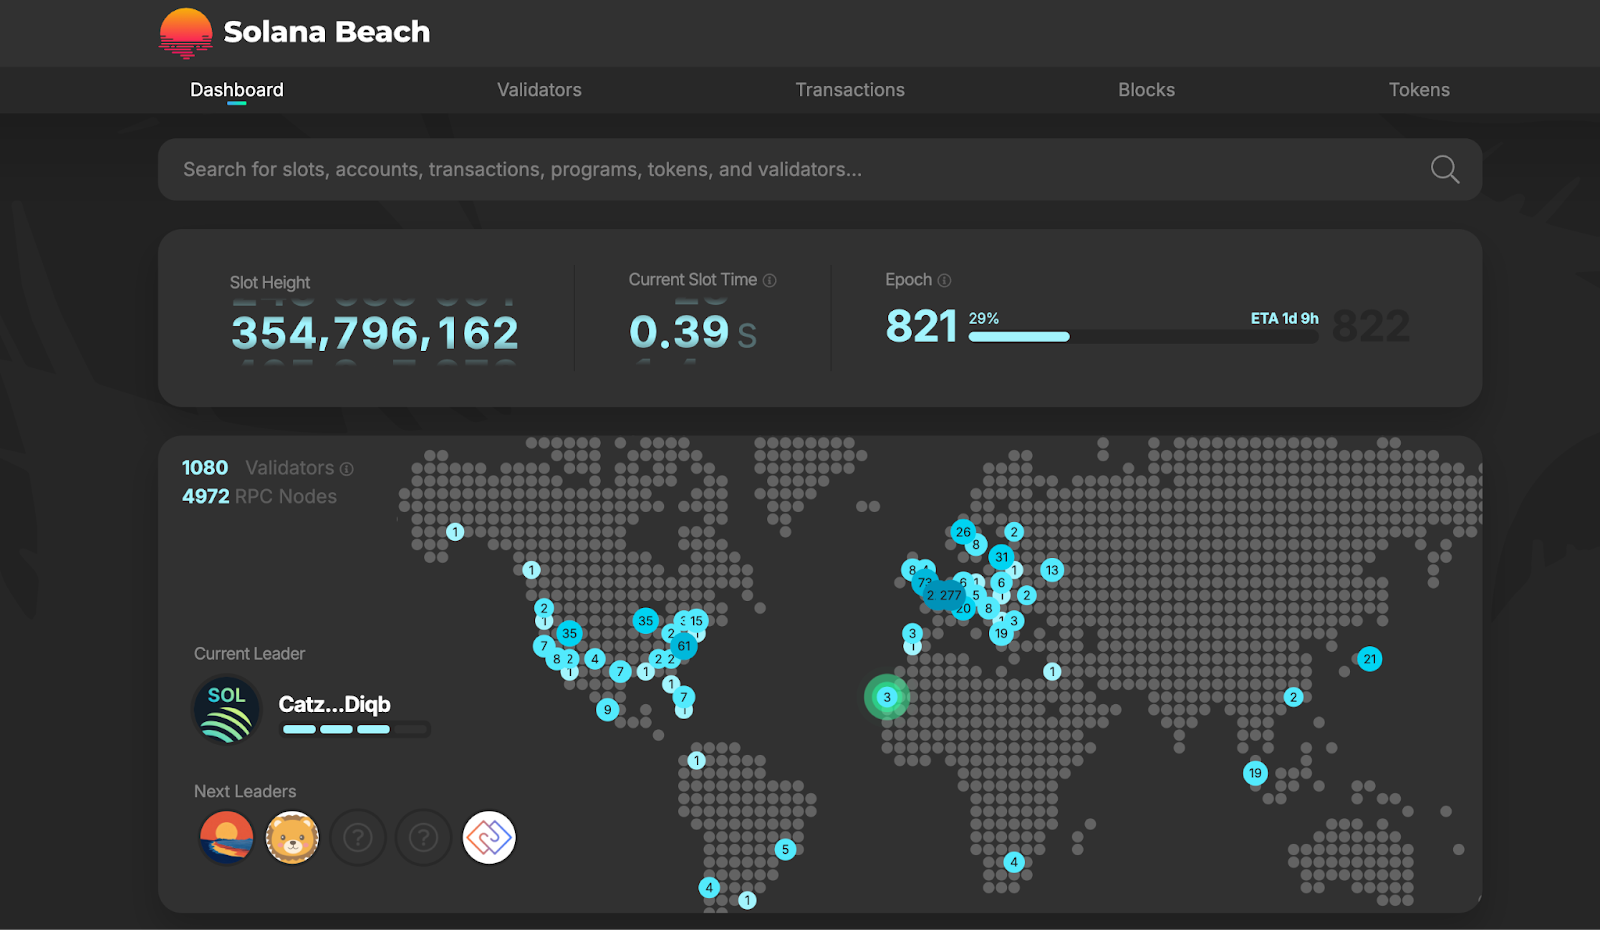Click the lion next leader avatar
The width and height of the screenshot is (1600, 930).
pos(292,838)
